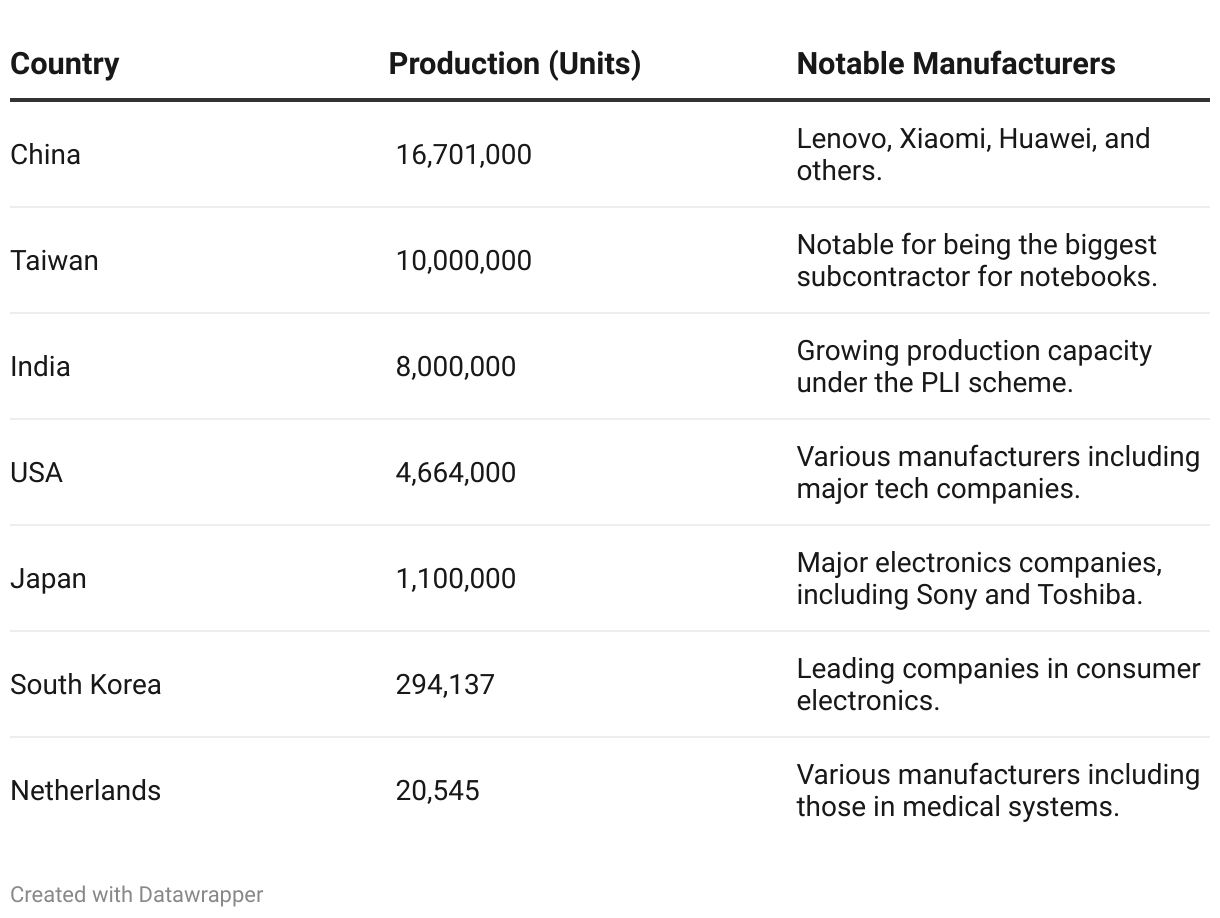Open the Created with Datawrapper link
Image resolution: width=1220 pixels, height=918 pixels.
pyautogui.click(x=137, y=894)
